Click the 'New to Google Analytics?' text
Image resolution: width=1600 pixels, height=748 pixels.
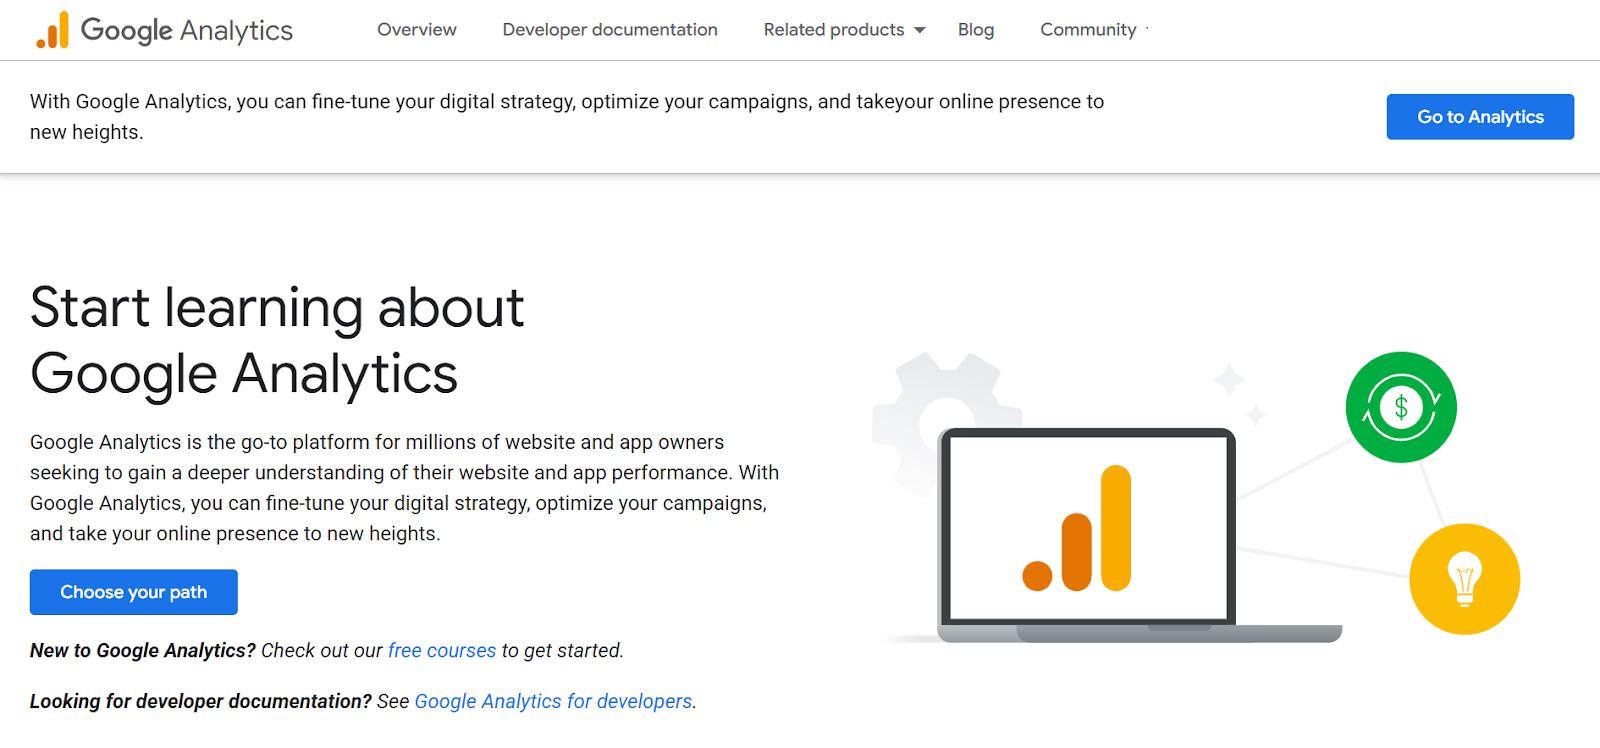pyautogui.click(x=143, y=651)
